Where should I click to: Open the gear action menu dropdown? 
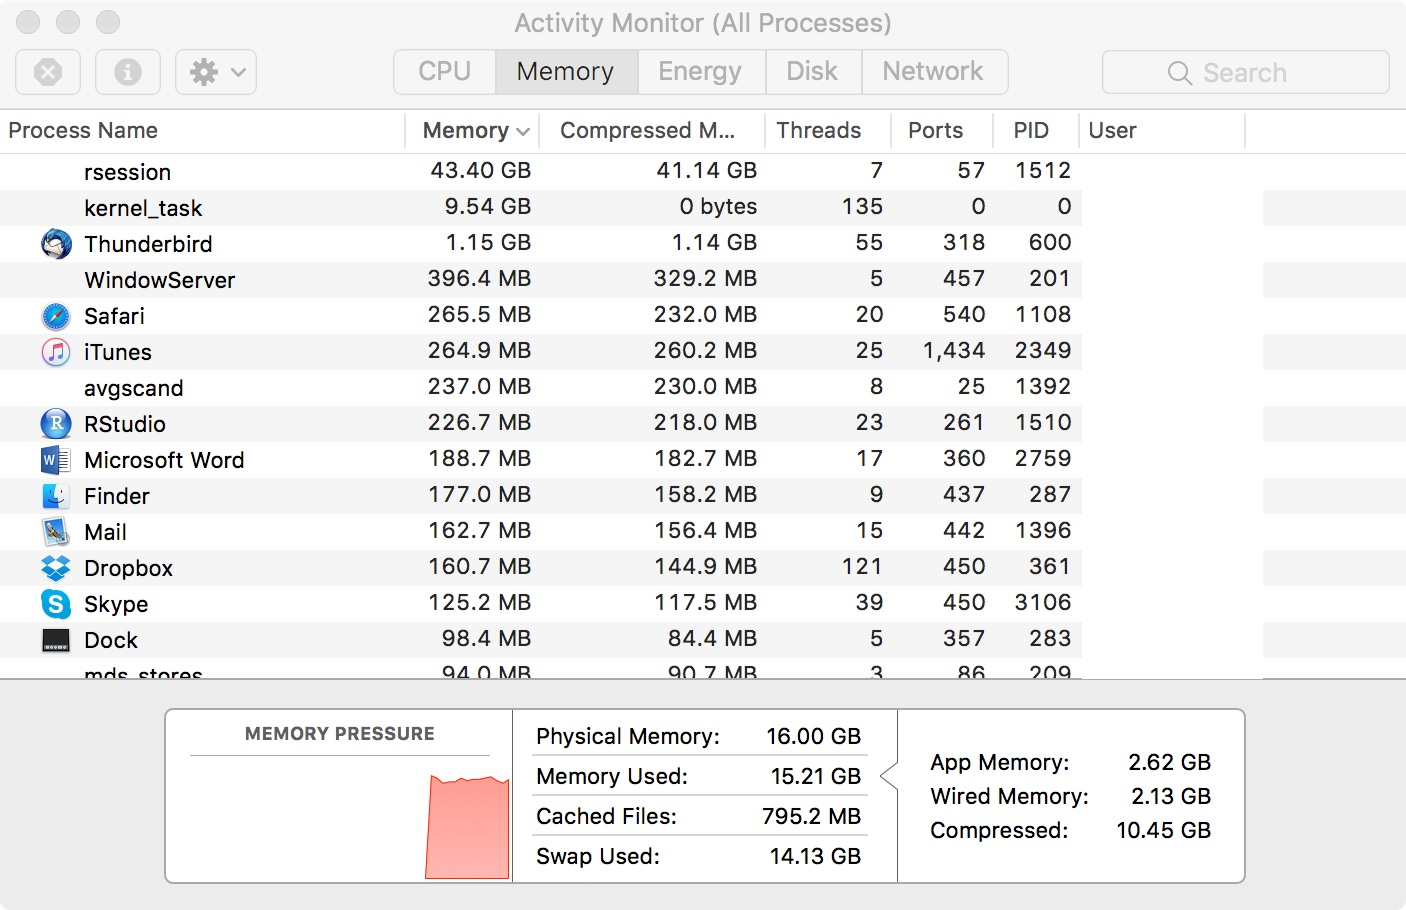click(216, 72)
